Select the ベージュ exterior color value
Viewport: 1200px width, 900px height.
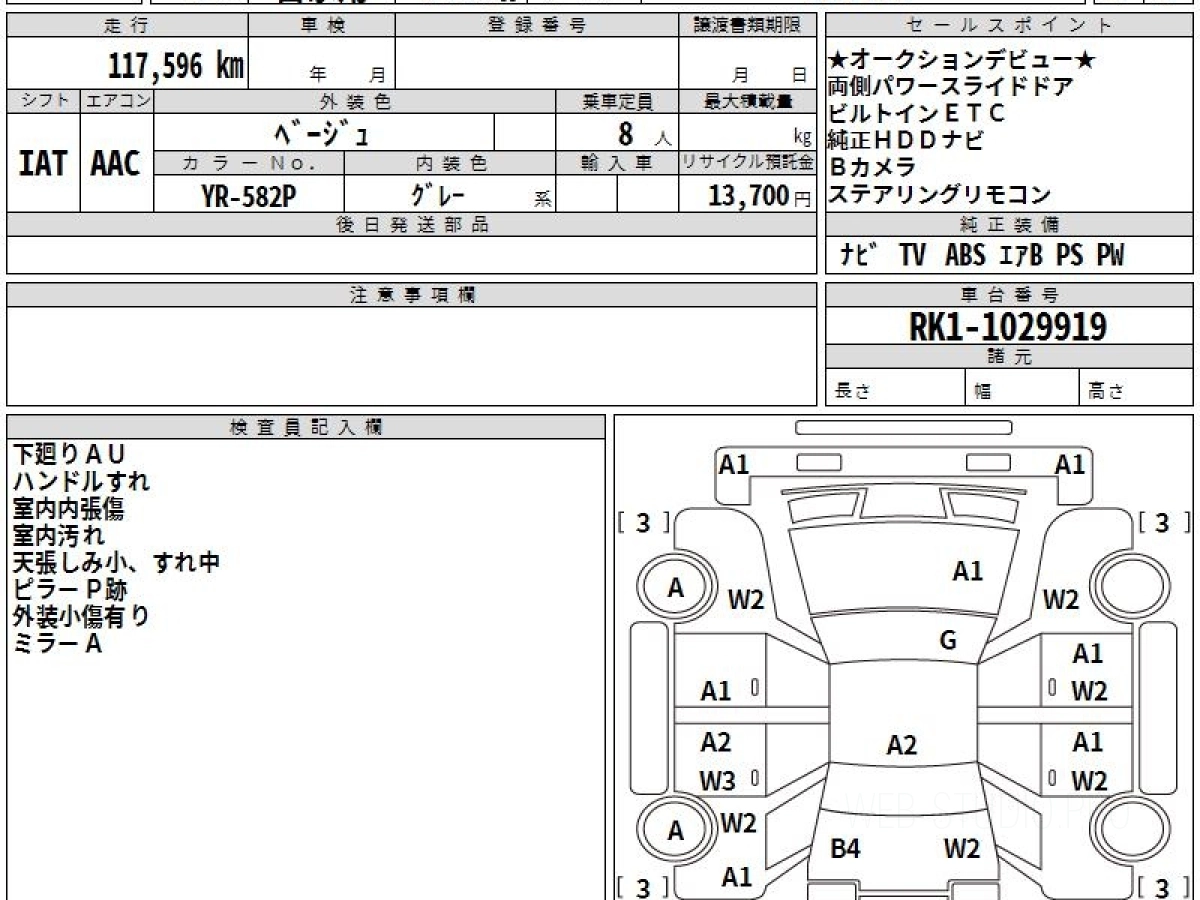[321, 132]
